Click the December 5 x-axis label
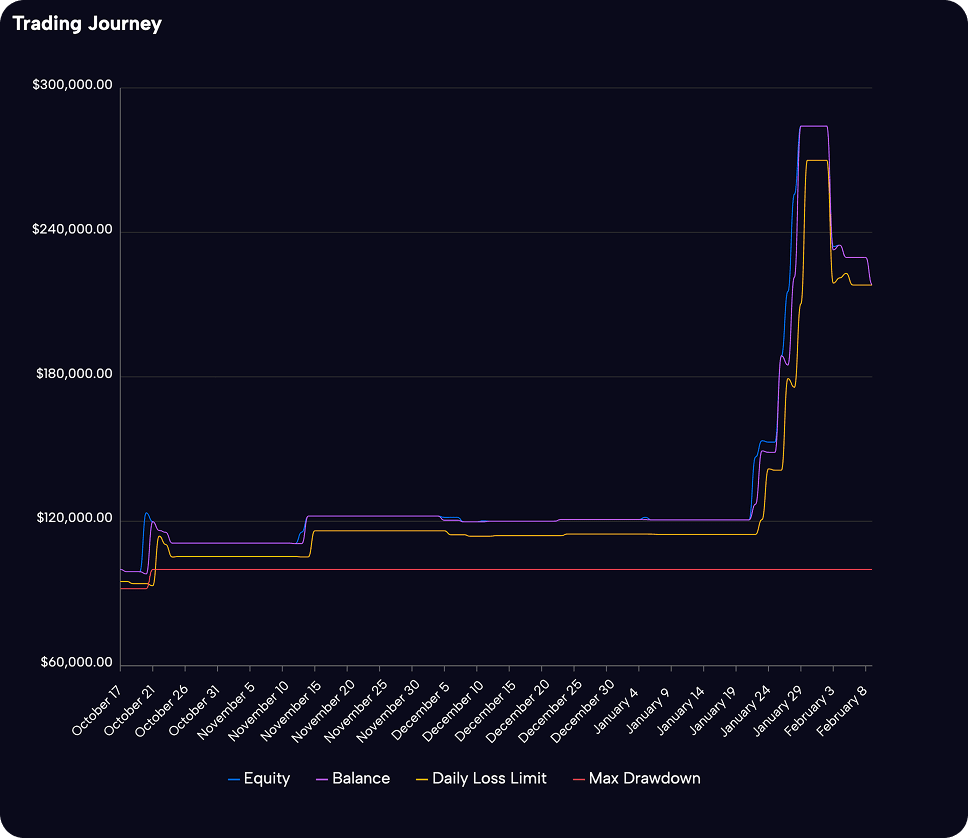The image size is (968, 838). click(420, 711)
